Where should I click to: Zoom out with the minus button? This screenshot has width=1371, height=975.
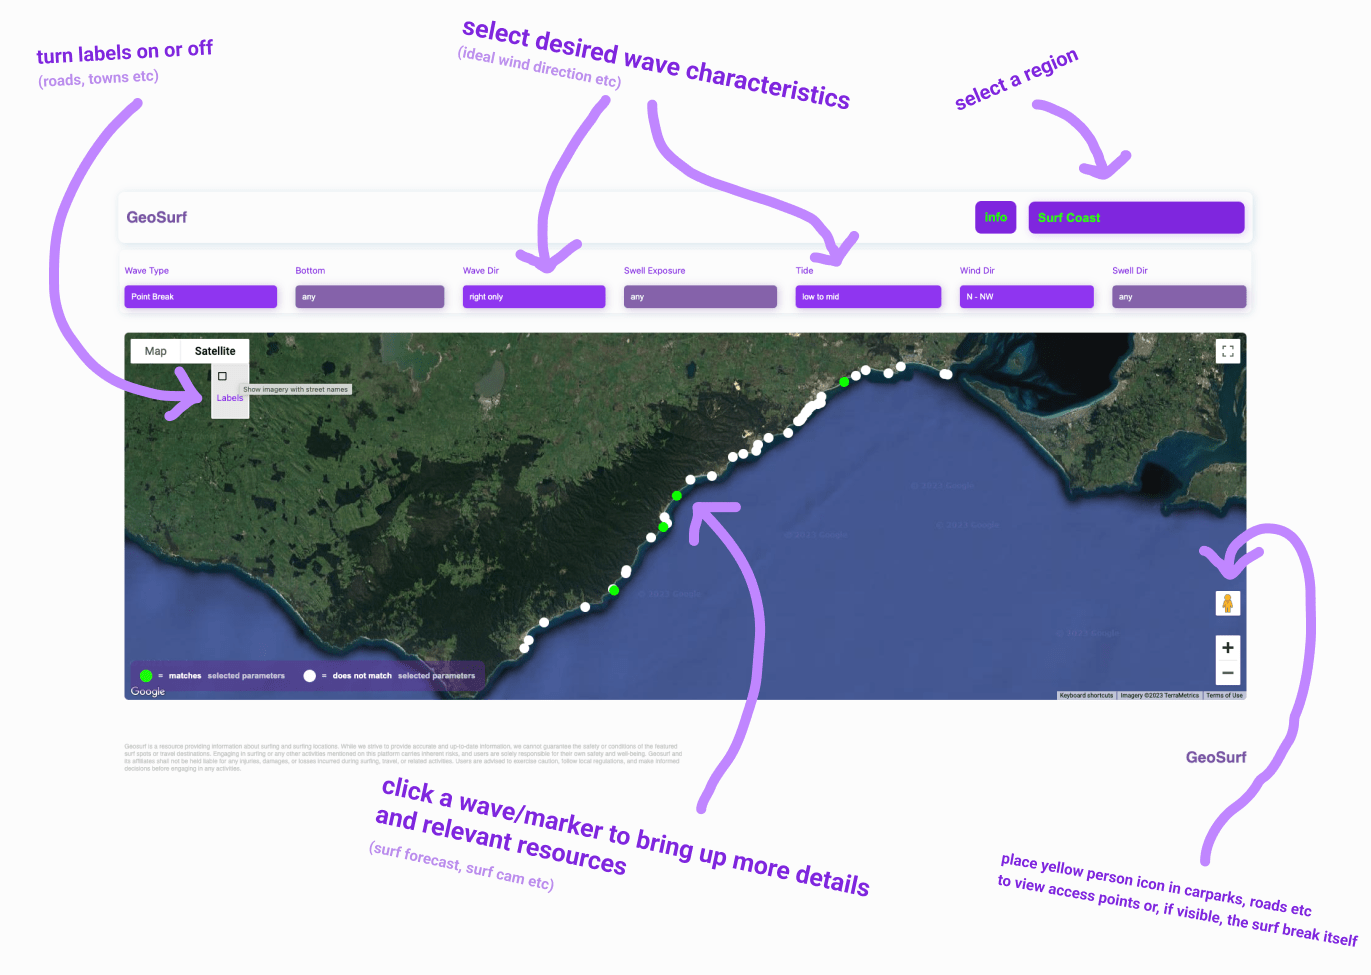point(1228,673)
